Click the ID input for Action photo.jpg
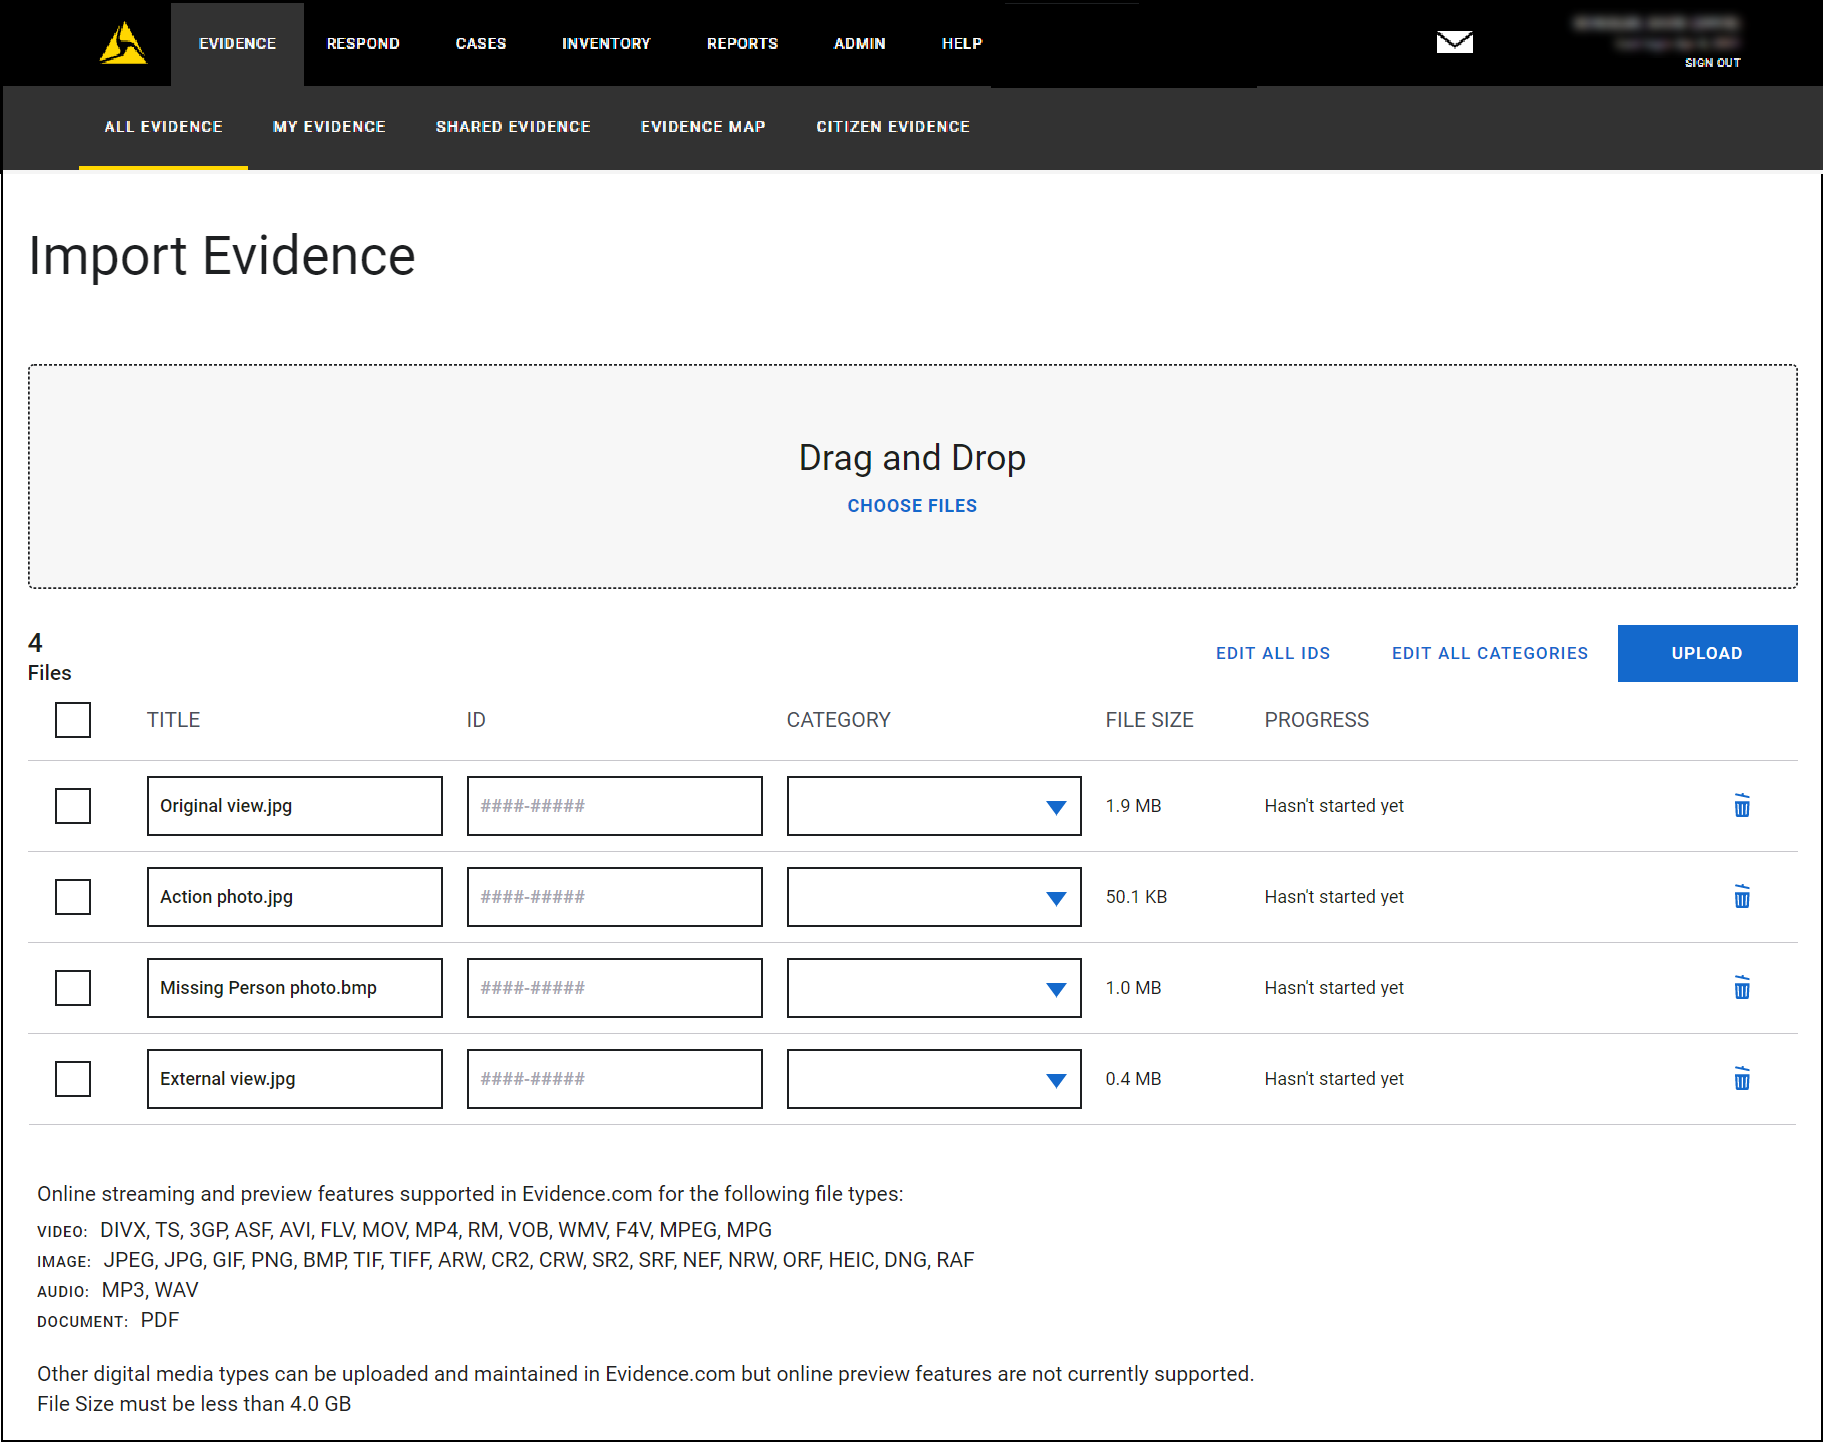The height and width of the screenshot is (1442, 1823). tap(614, 897)
